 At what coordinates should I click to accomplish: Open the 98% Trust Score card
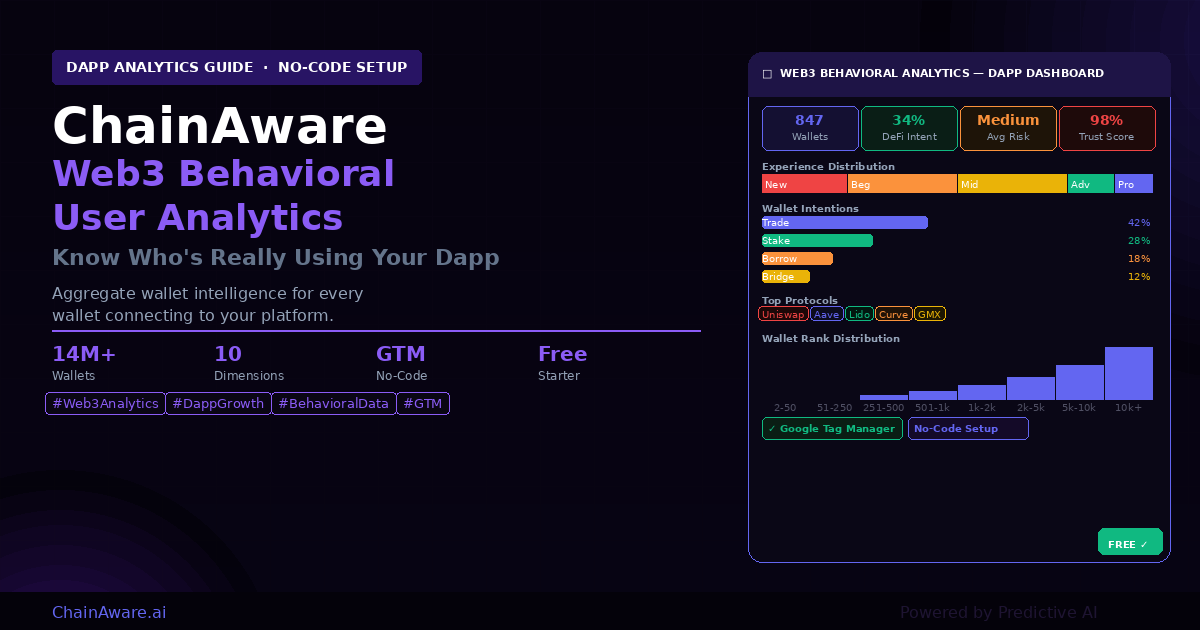1107,128
